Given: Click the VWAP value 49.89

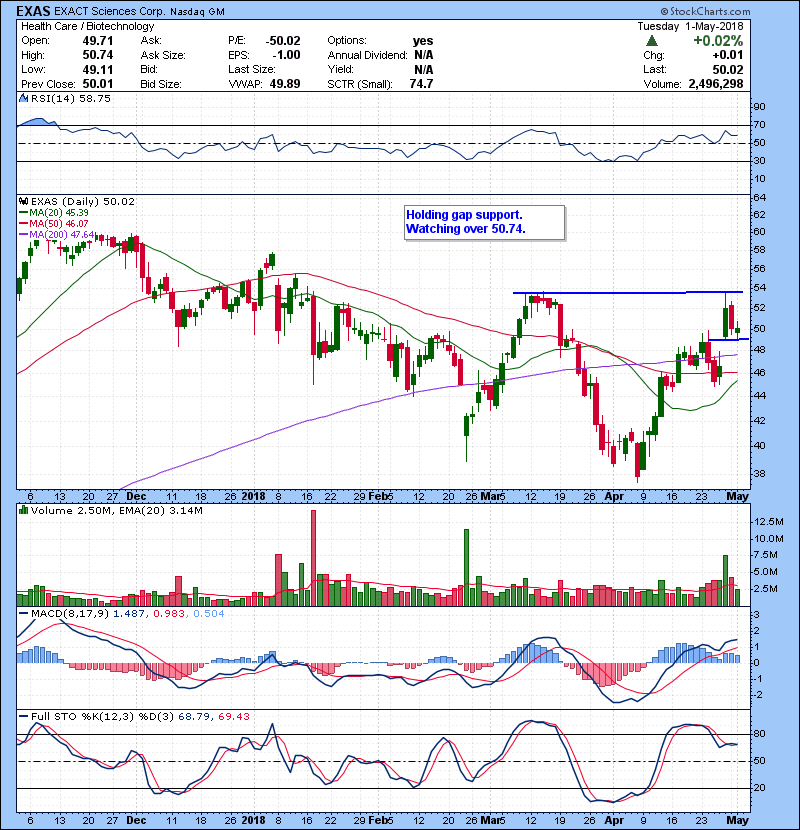Looking at the screenshot, I should [x=285, y=84].
